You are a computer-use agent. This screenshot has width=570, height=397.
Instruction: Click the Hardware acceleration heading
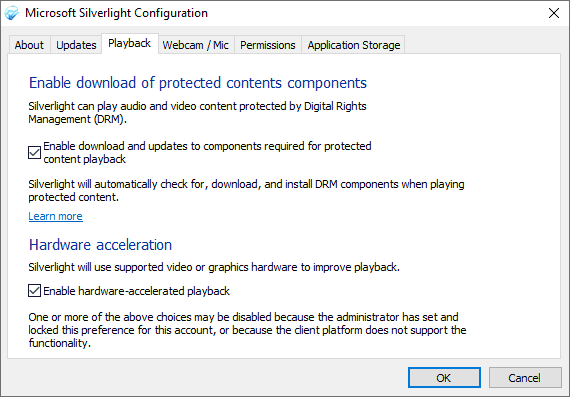100,245
